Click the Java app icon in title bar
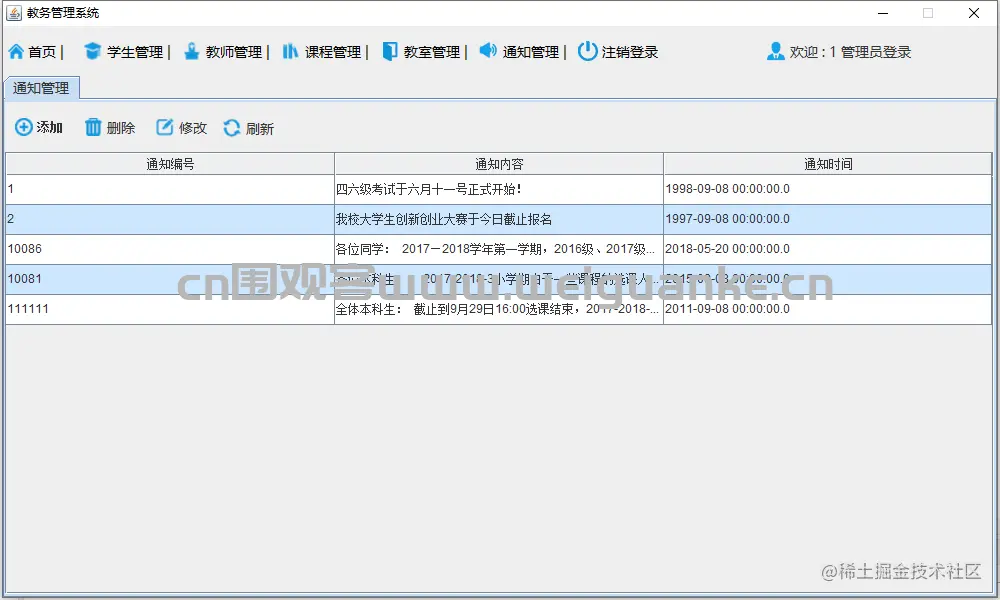Image resolution: width=1000 pixels, height=600 pixels. [x=14, y=13]
